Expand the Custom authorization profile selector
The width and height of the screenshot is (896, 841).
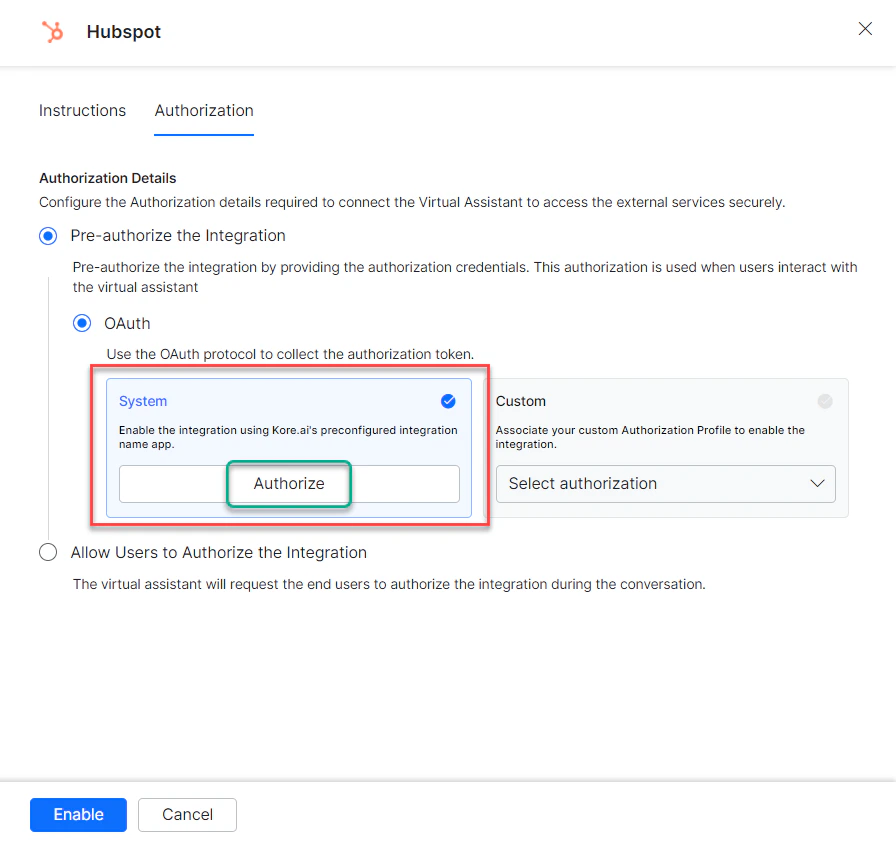pyautogui.click(x=666, y=484)
